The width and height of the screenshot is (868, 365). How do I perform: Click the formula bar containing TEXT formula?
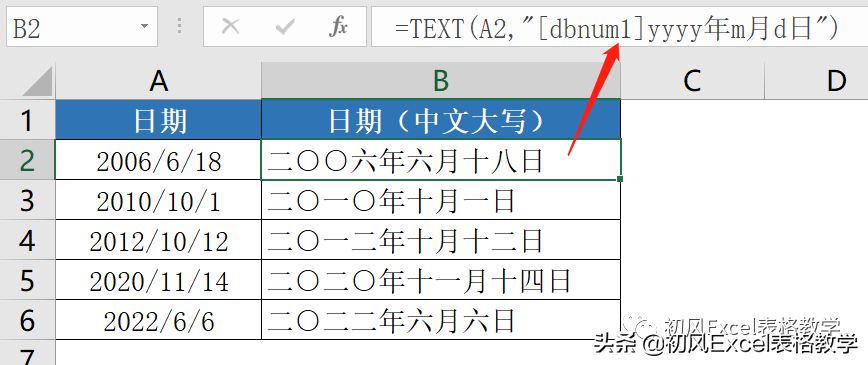(x=619, y=27)
